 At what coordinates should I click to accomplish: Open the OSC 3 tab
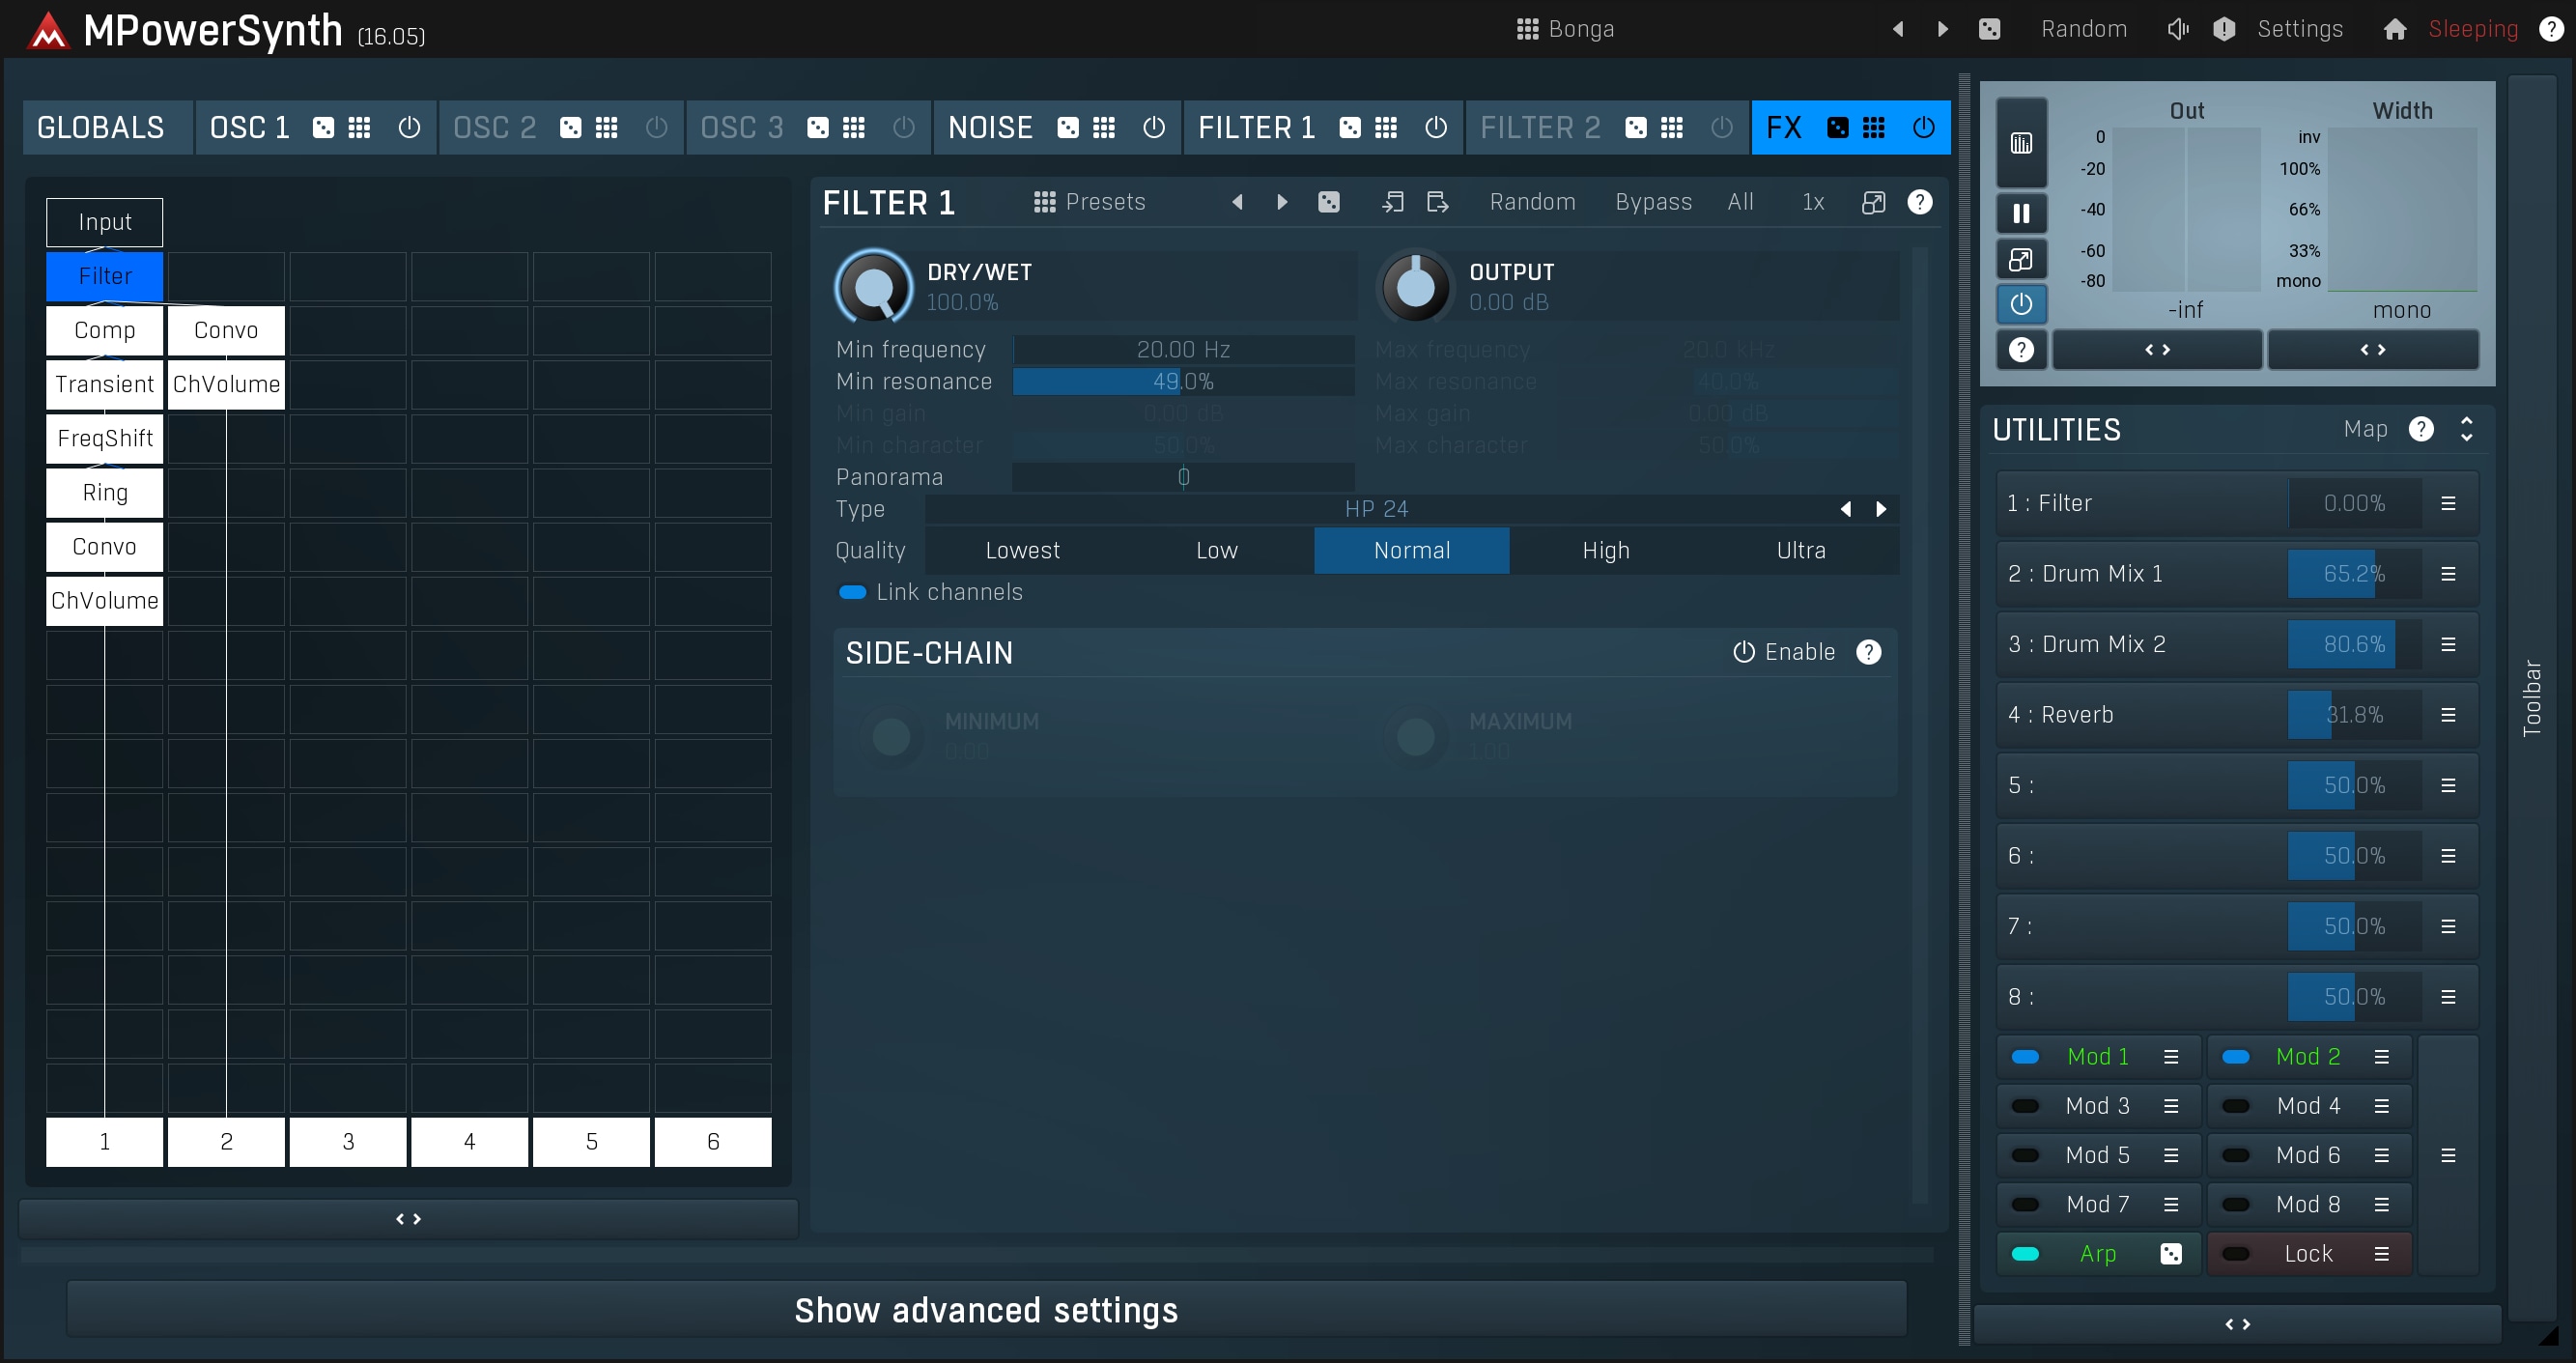click(x=743, y=127)
